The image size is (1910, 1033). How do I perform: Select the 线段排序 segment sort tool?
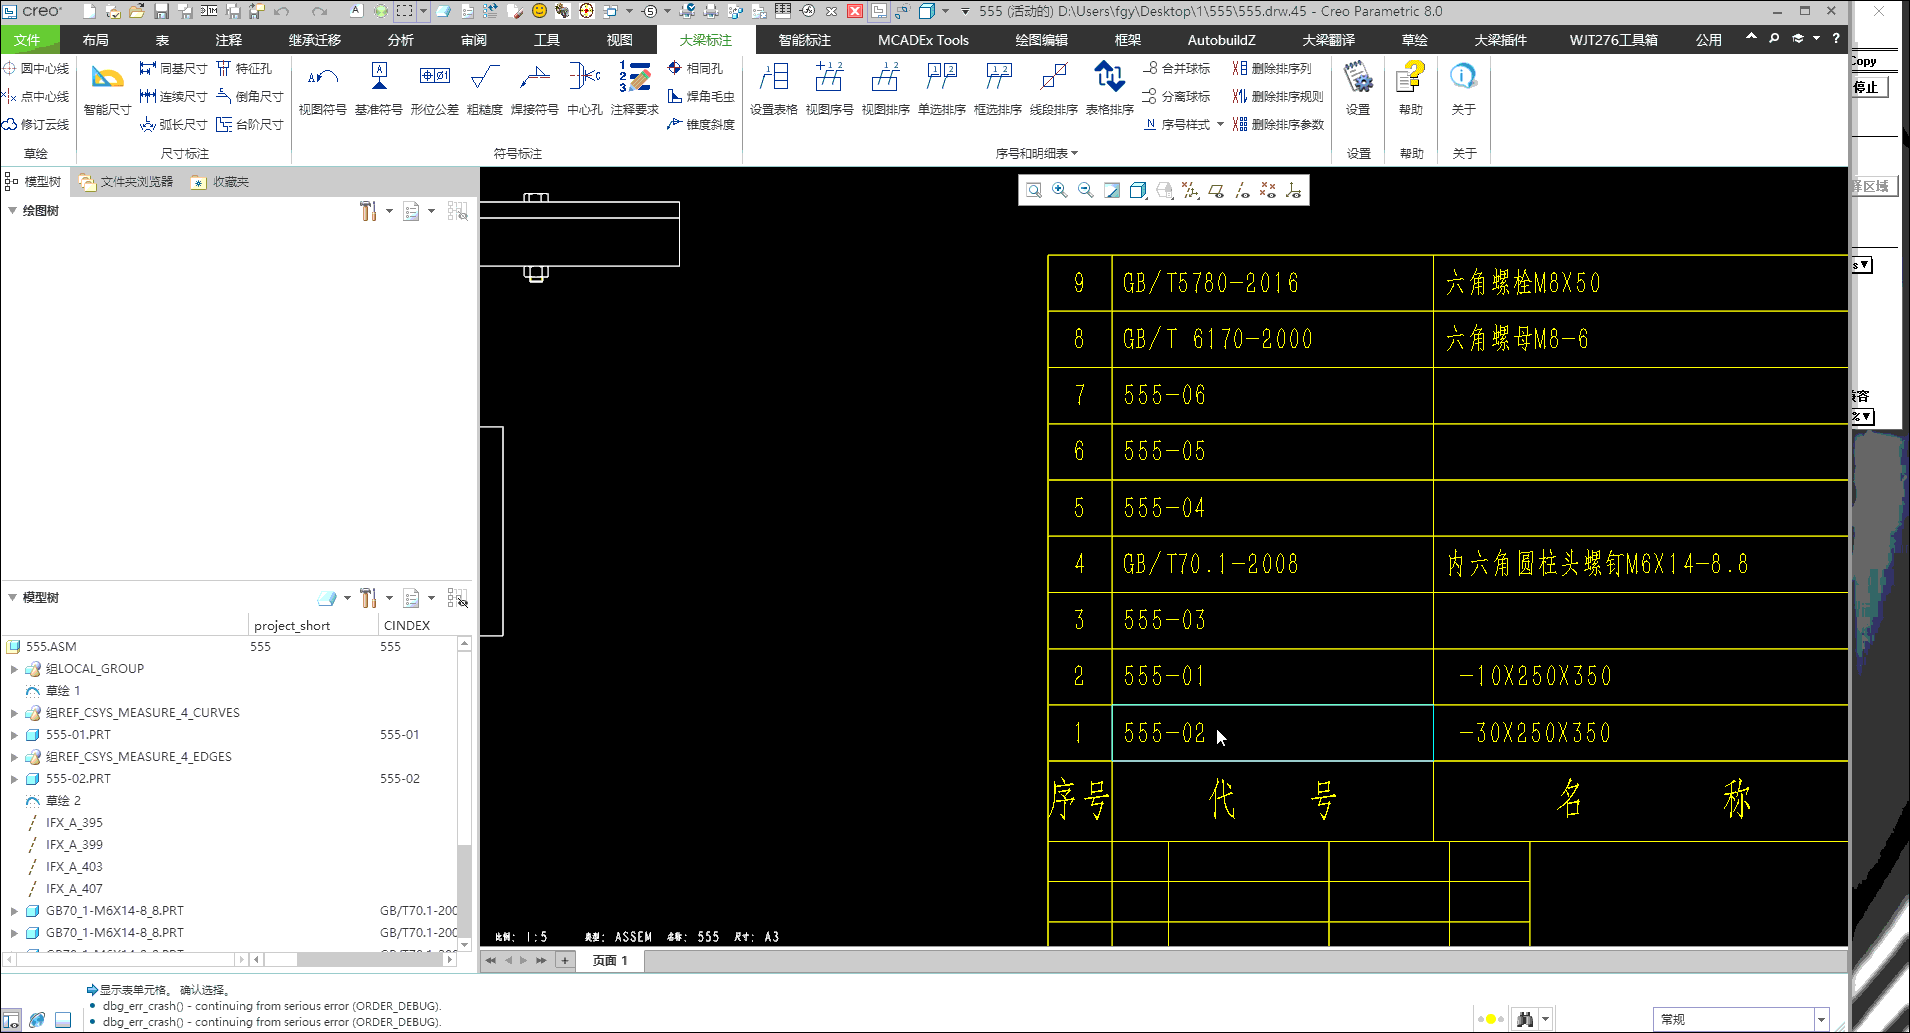tap(1054, 89)
